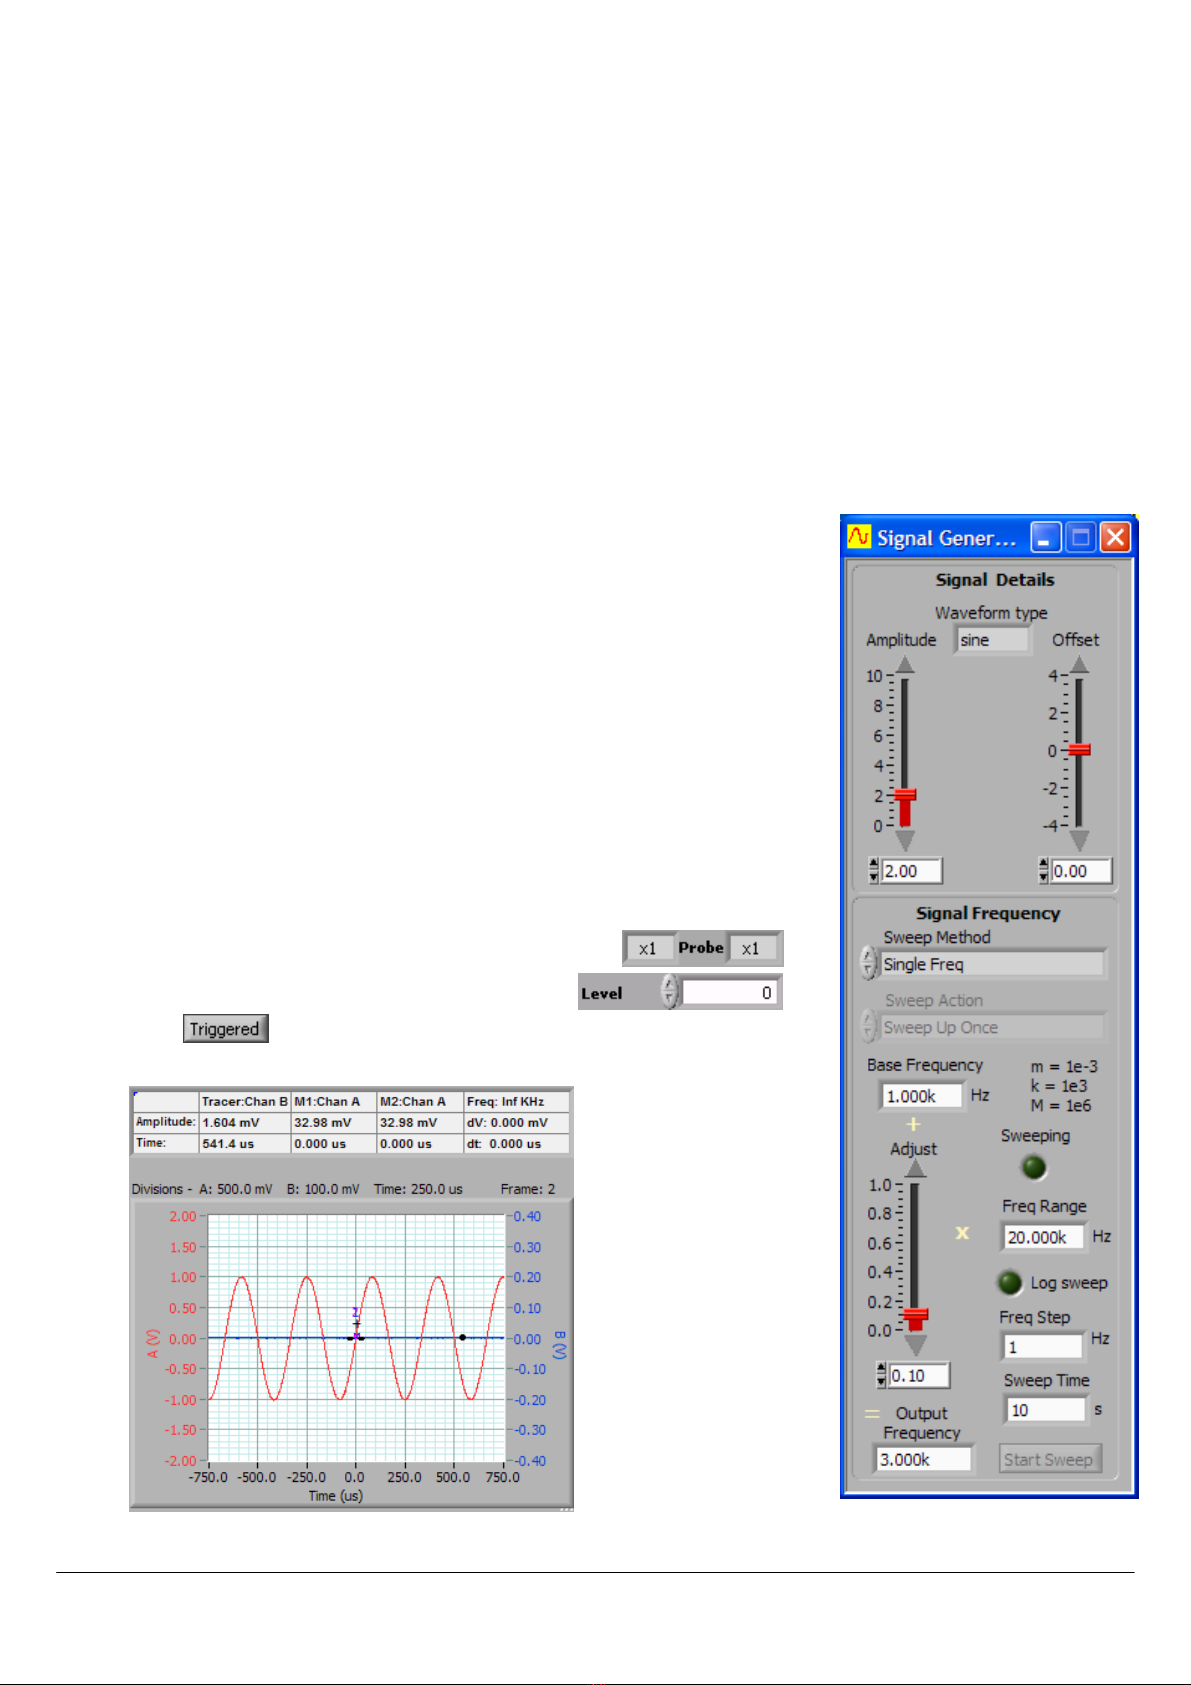Step the Sweep Action spinner arrows
This screenshot has height=1685, width=1191.
(868, 1027)
